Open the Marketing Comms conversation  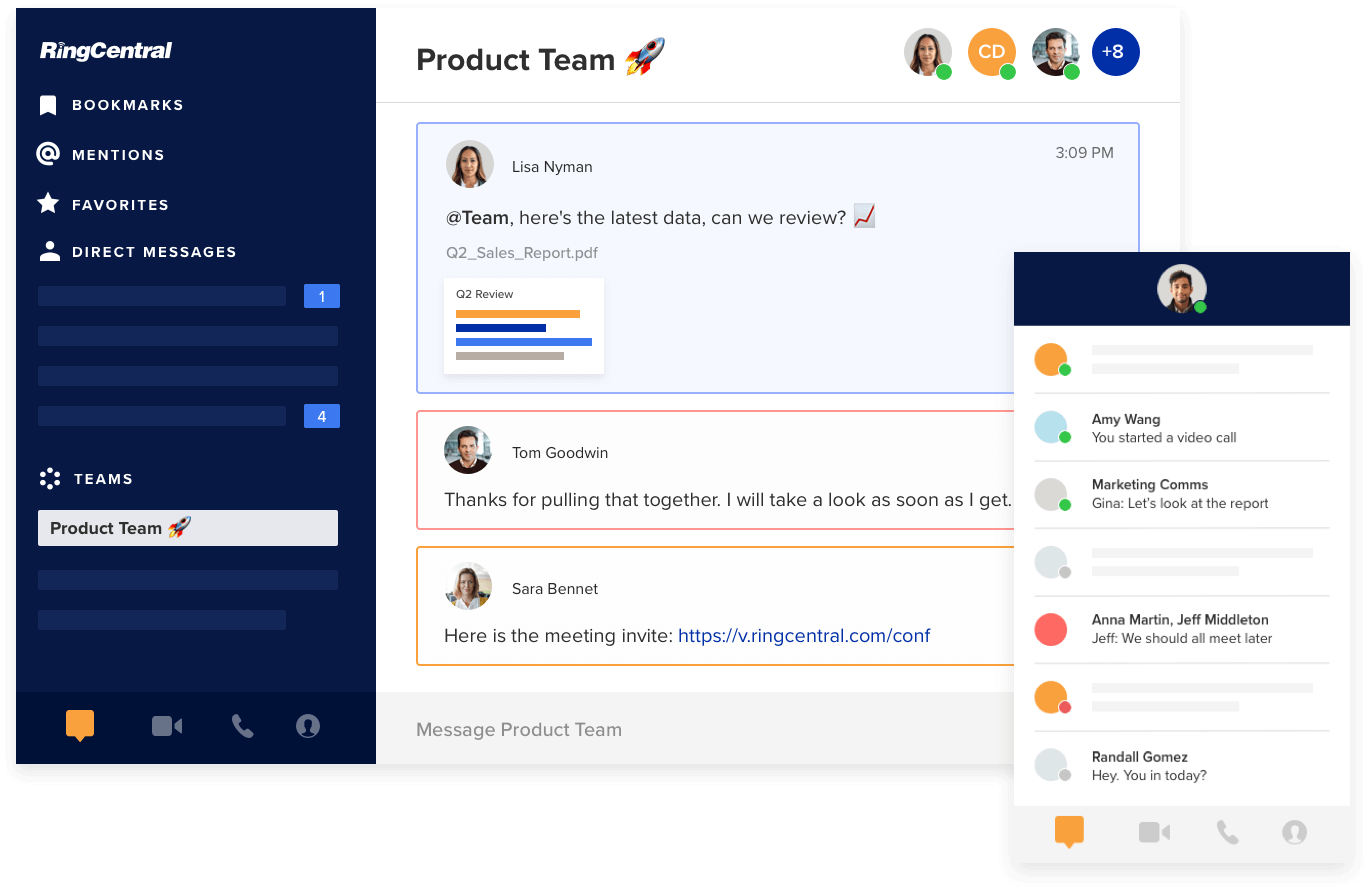tap(1181, 494)
